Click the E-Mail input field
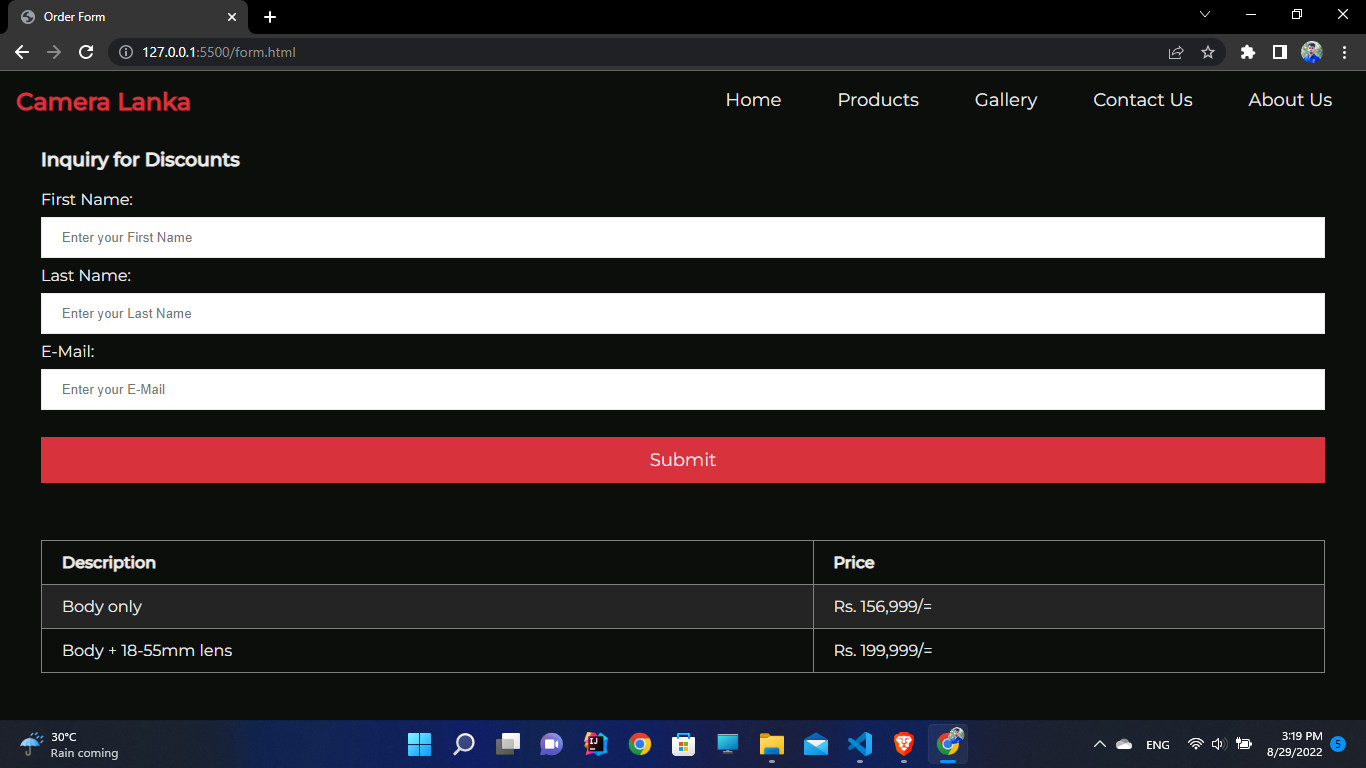The image size is (1366, 768). pyautogui.click(x=683, y=389)
